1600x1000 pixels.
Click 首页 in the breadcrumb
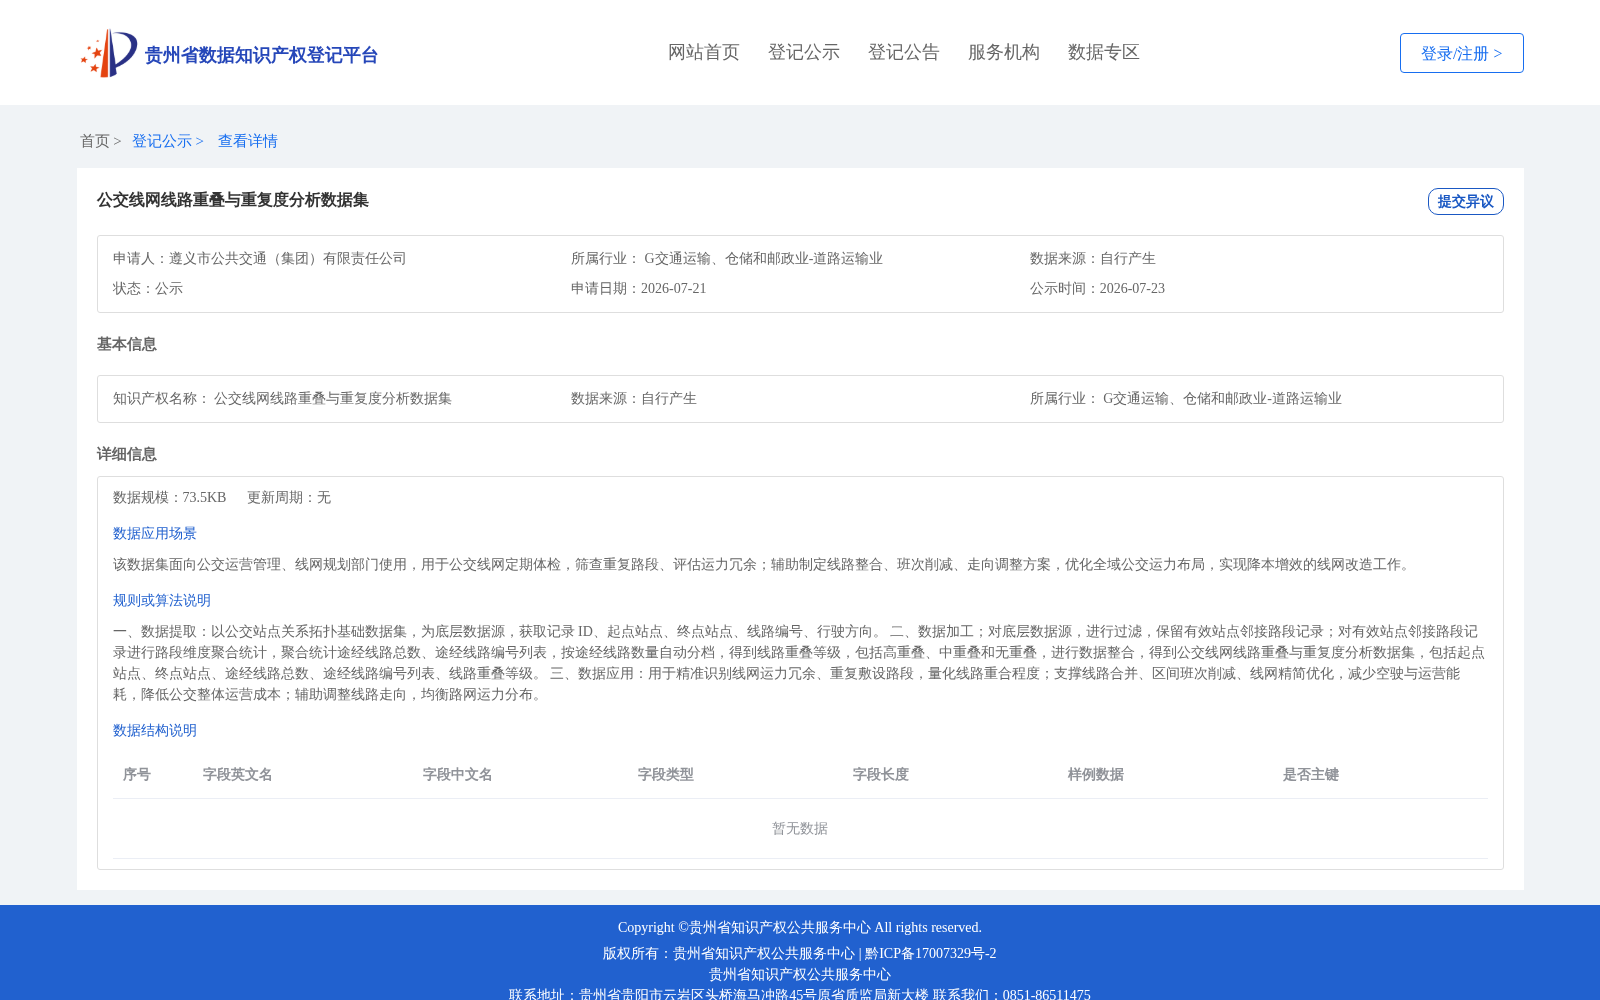(95, 141)
